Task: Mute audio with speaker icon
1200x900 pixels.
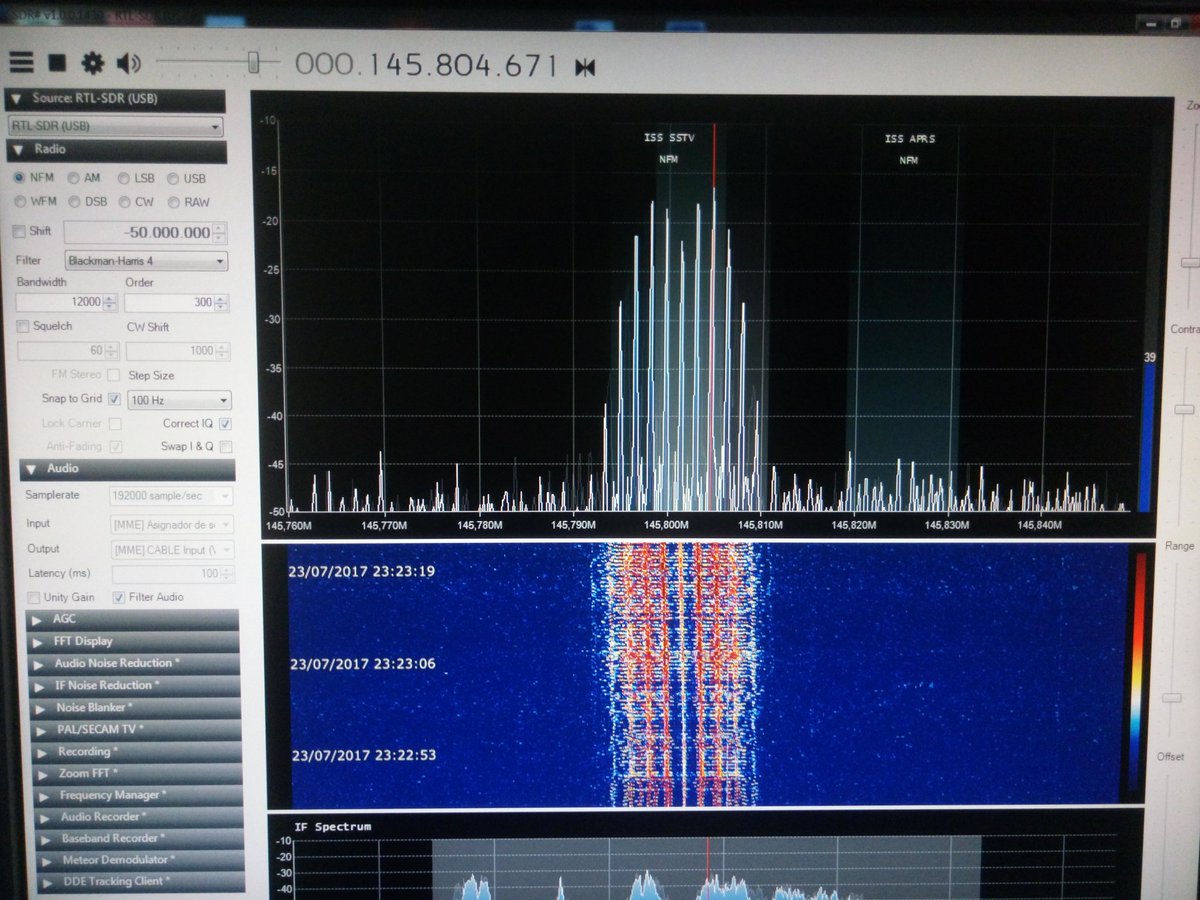Action: [128, 64]
